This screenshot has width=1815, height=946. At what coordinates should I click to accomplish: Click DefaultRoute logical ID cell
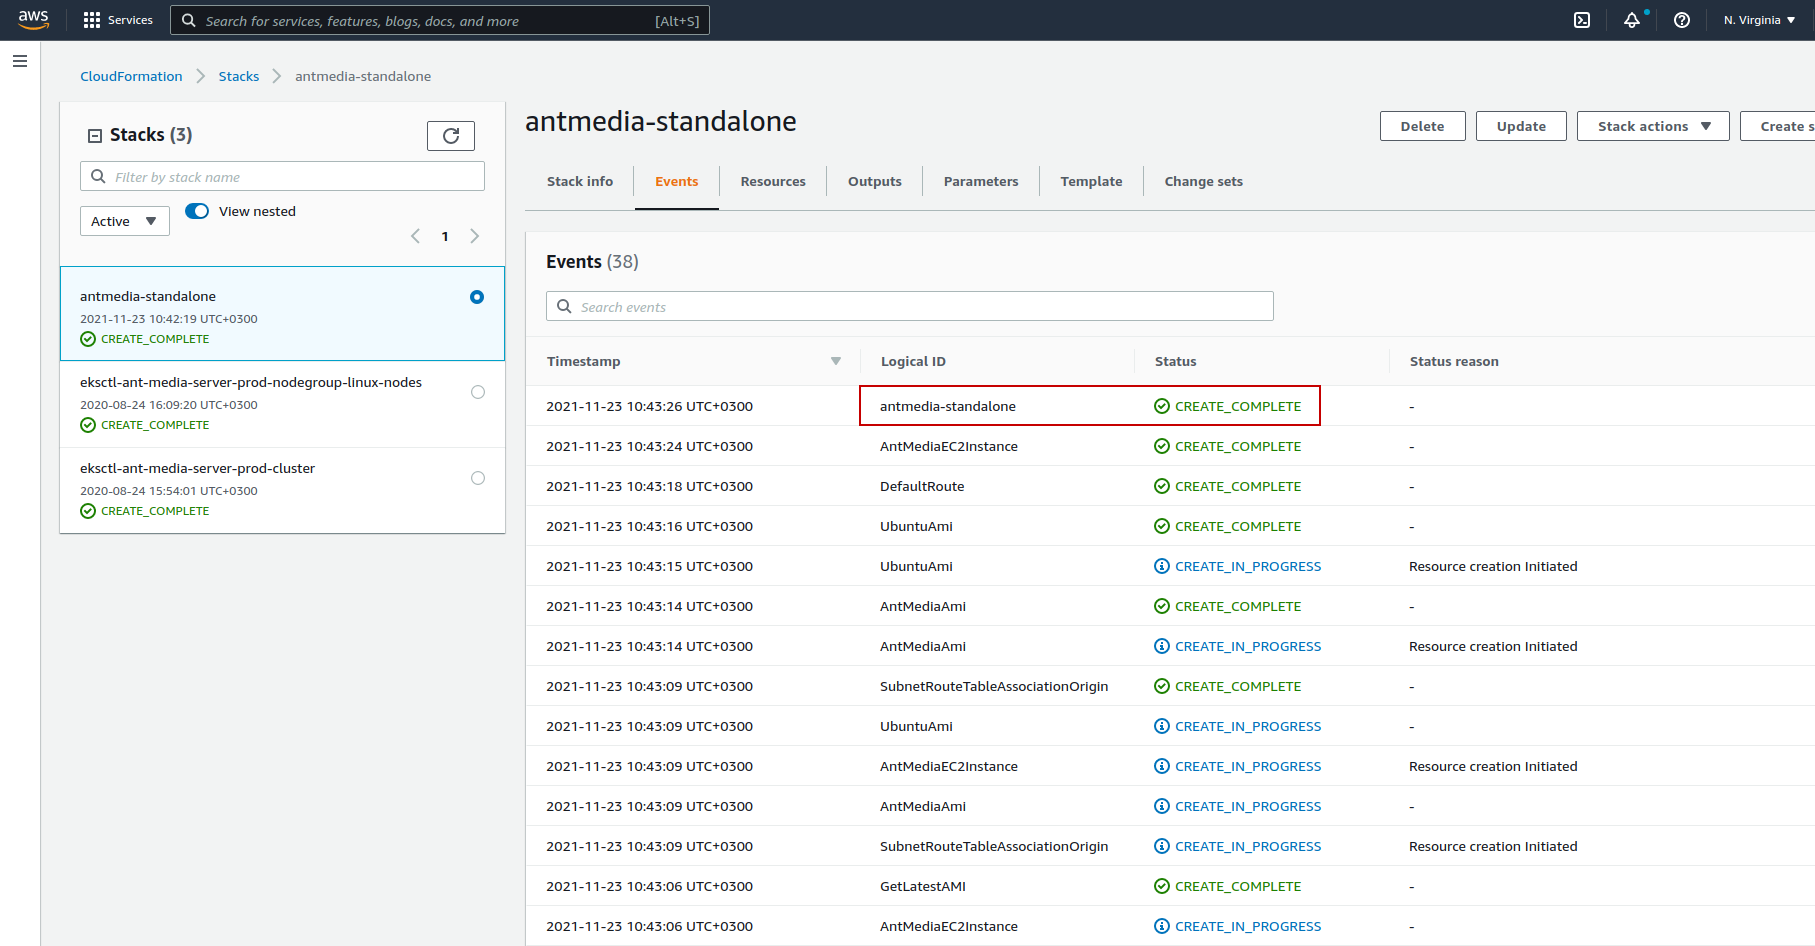[922, 486]
